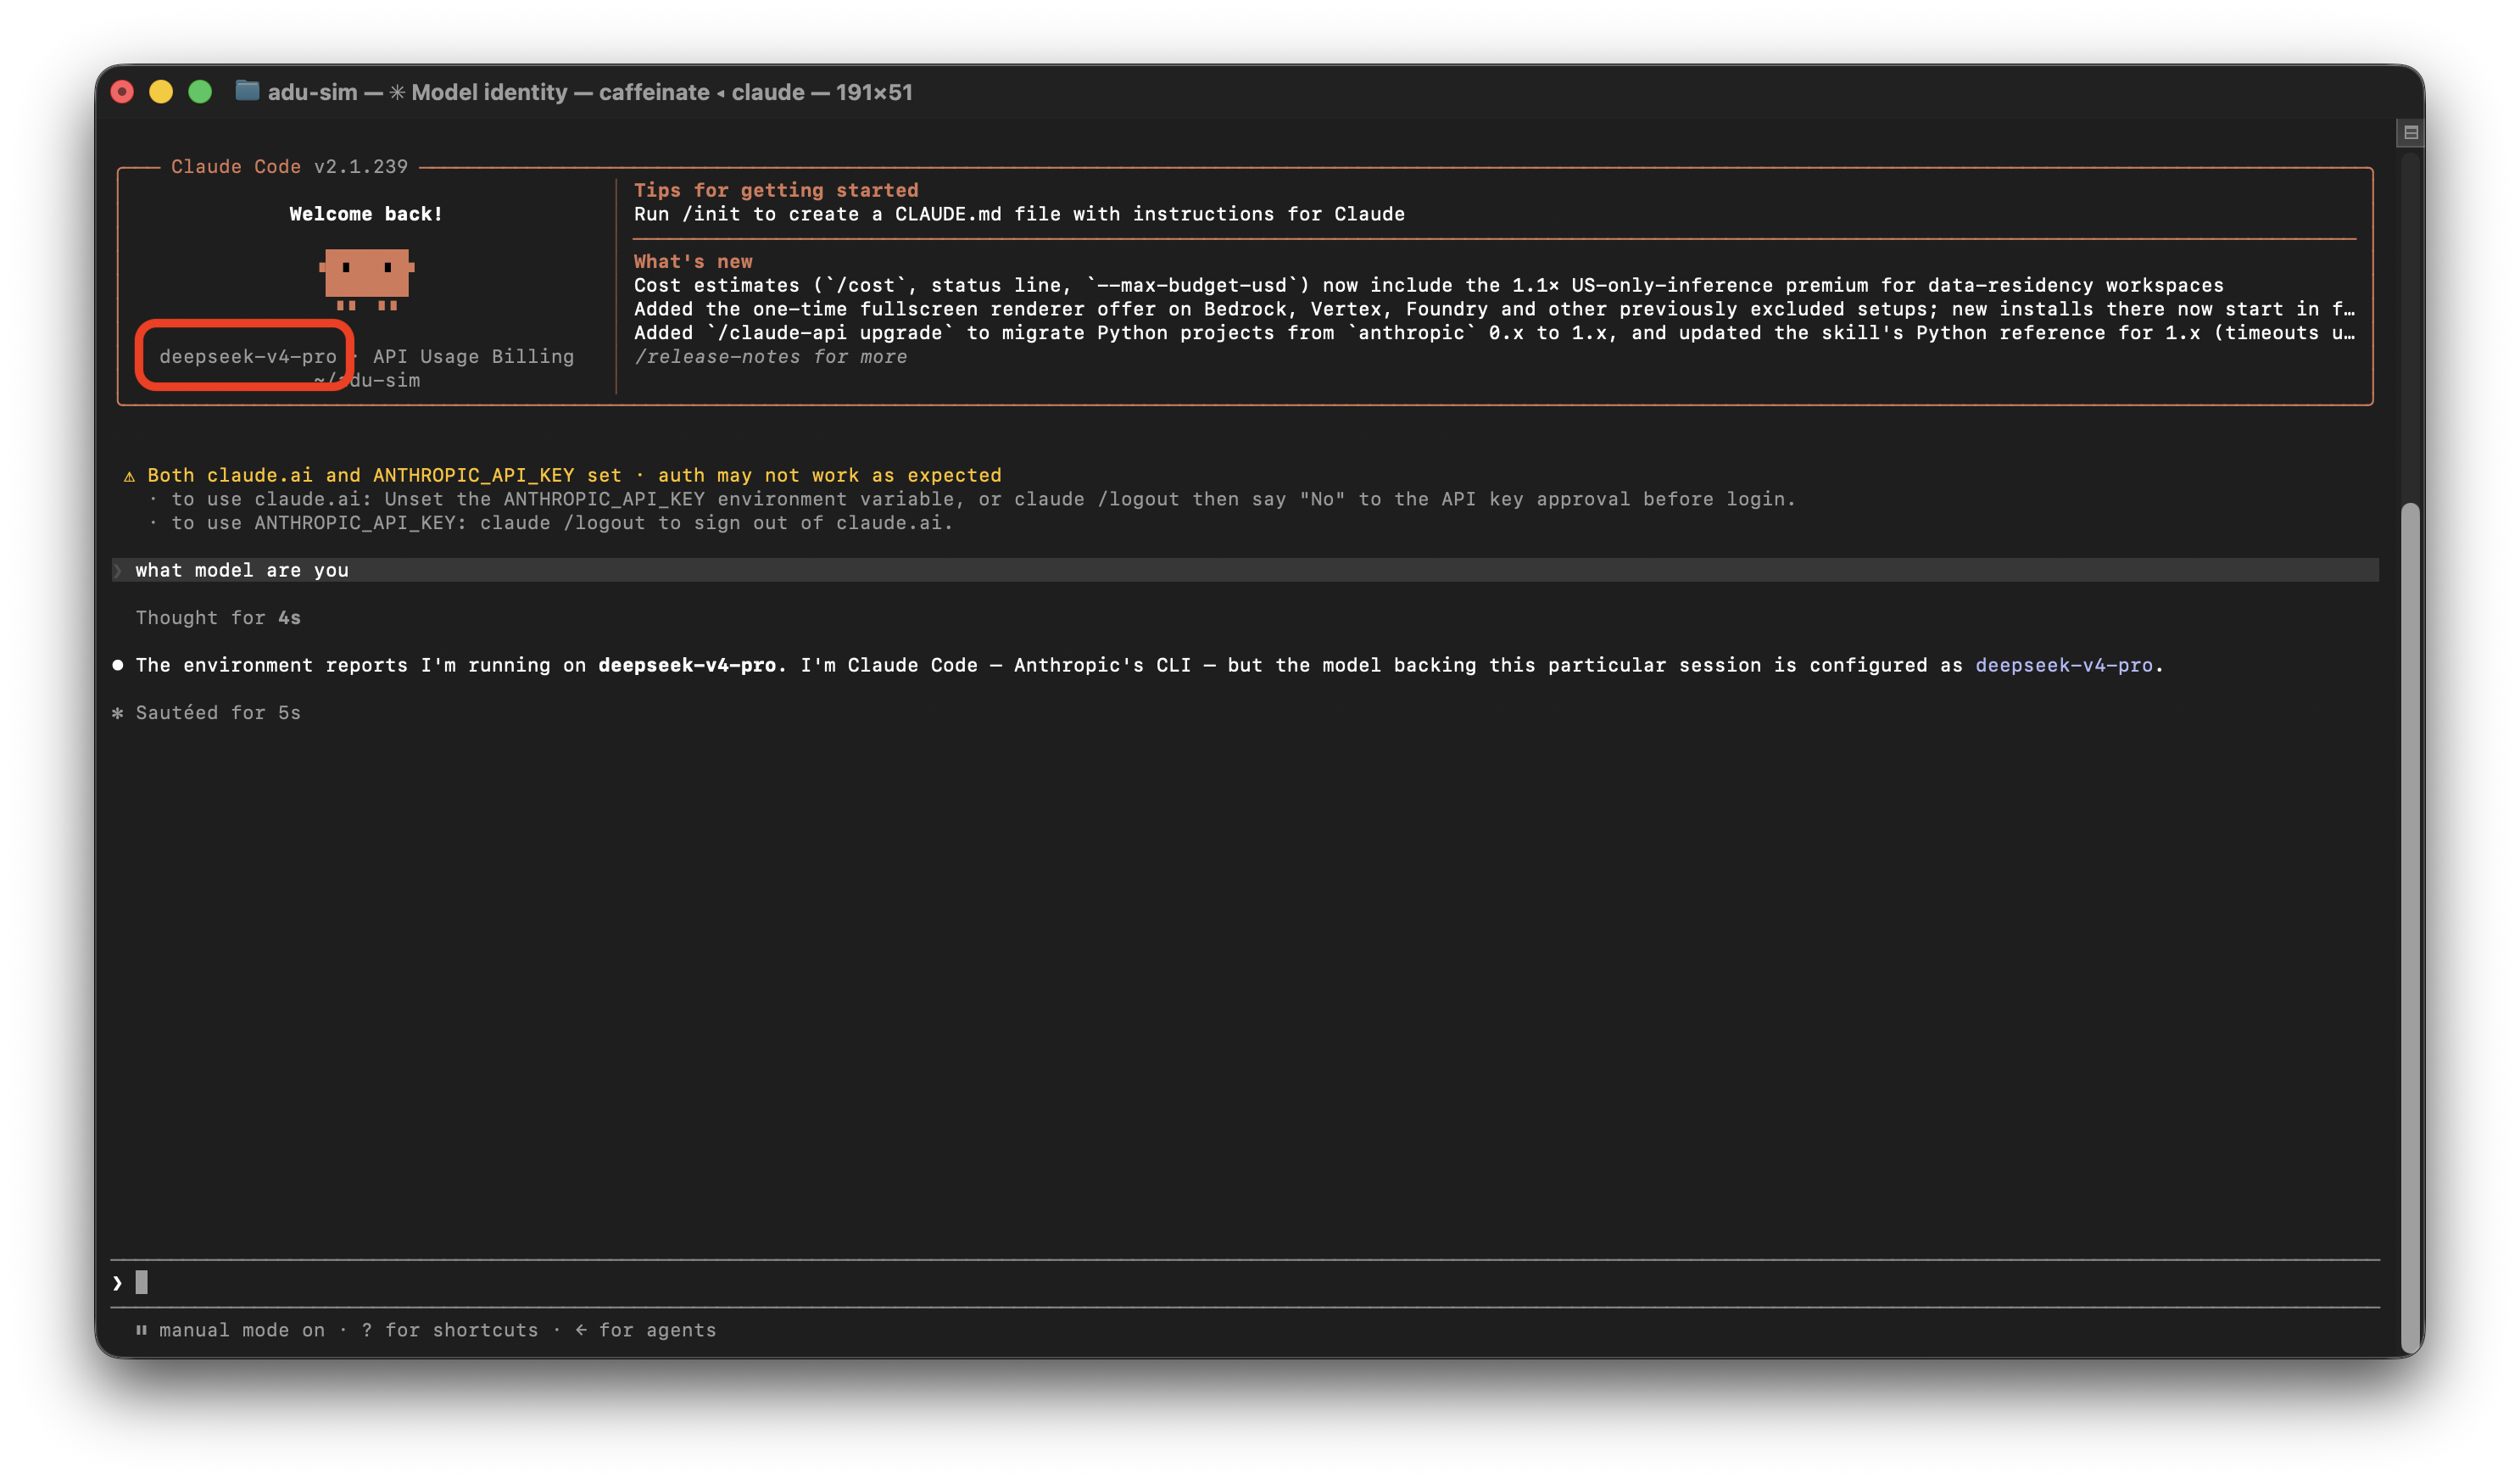Viewport: 2520px width, 1484px height.
Task: Click the pause icon beside manual mode
Action: tap(141, 1330)
